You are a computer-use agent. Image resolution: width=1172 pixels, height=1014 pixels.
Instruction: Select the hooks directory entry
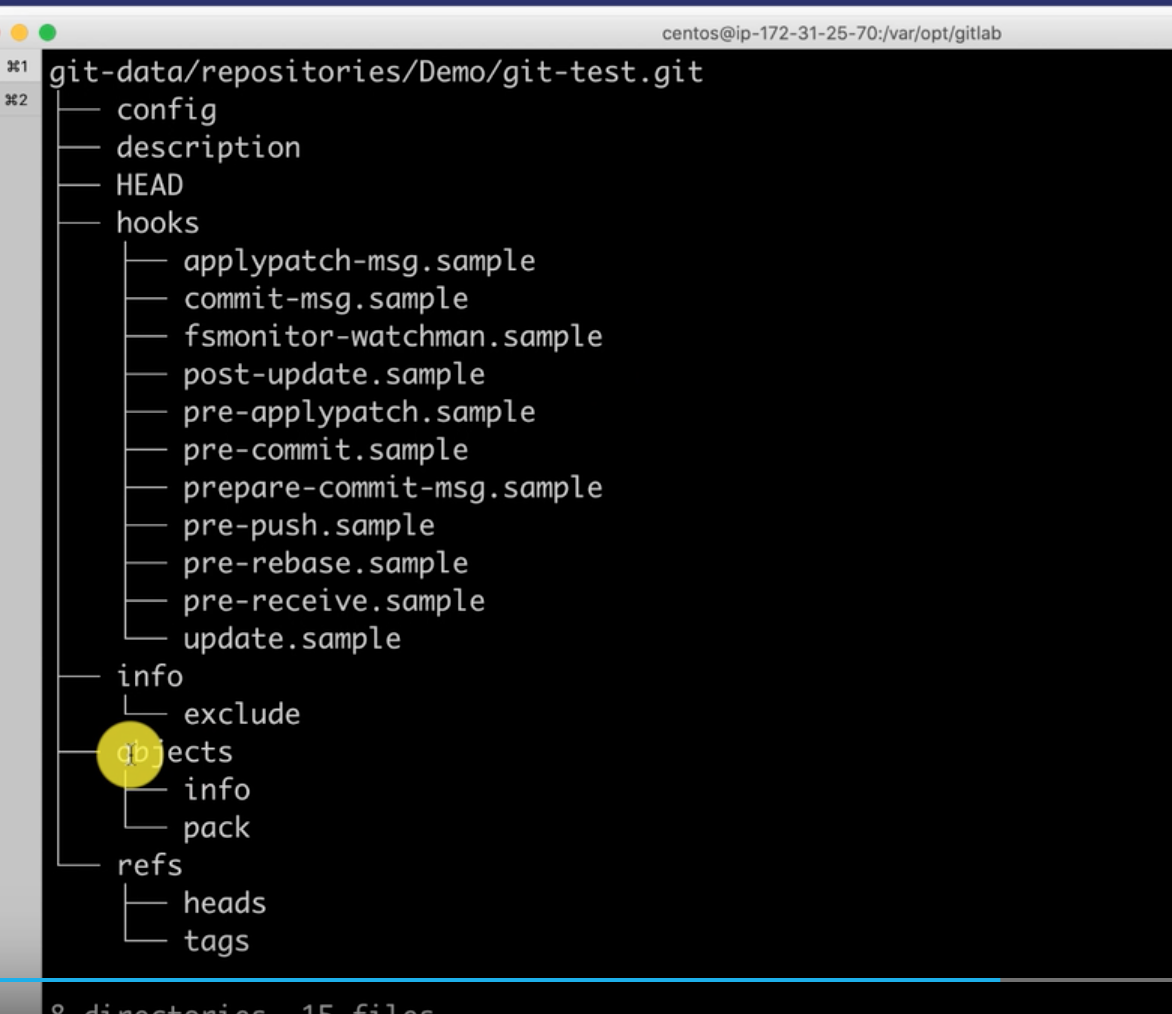(158, 223)
